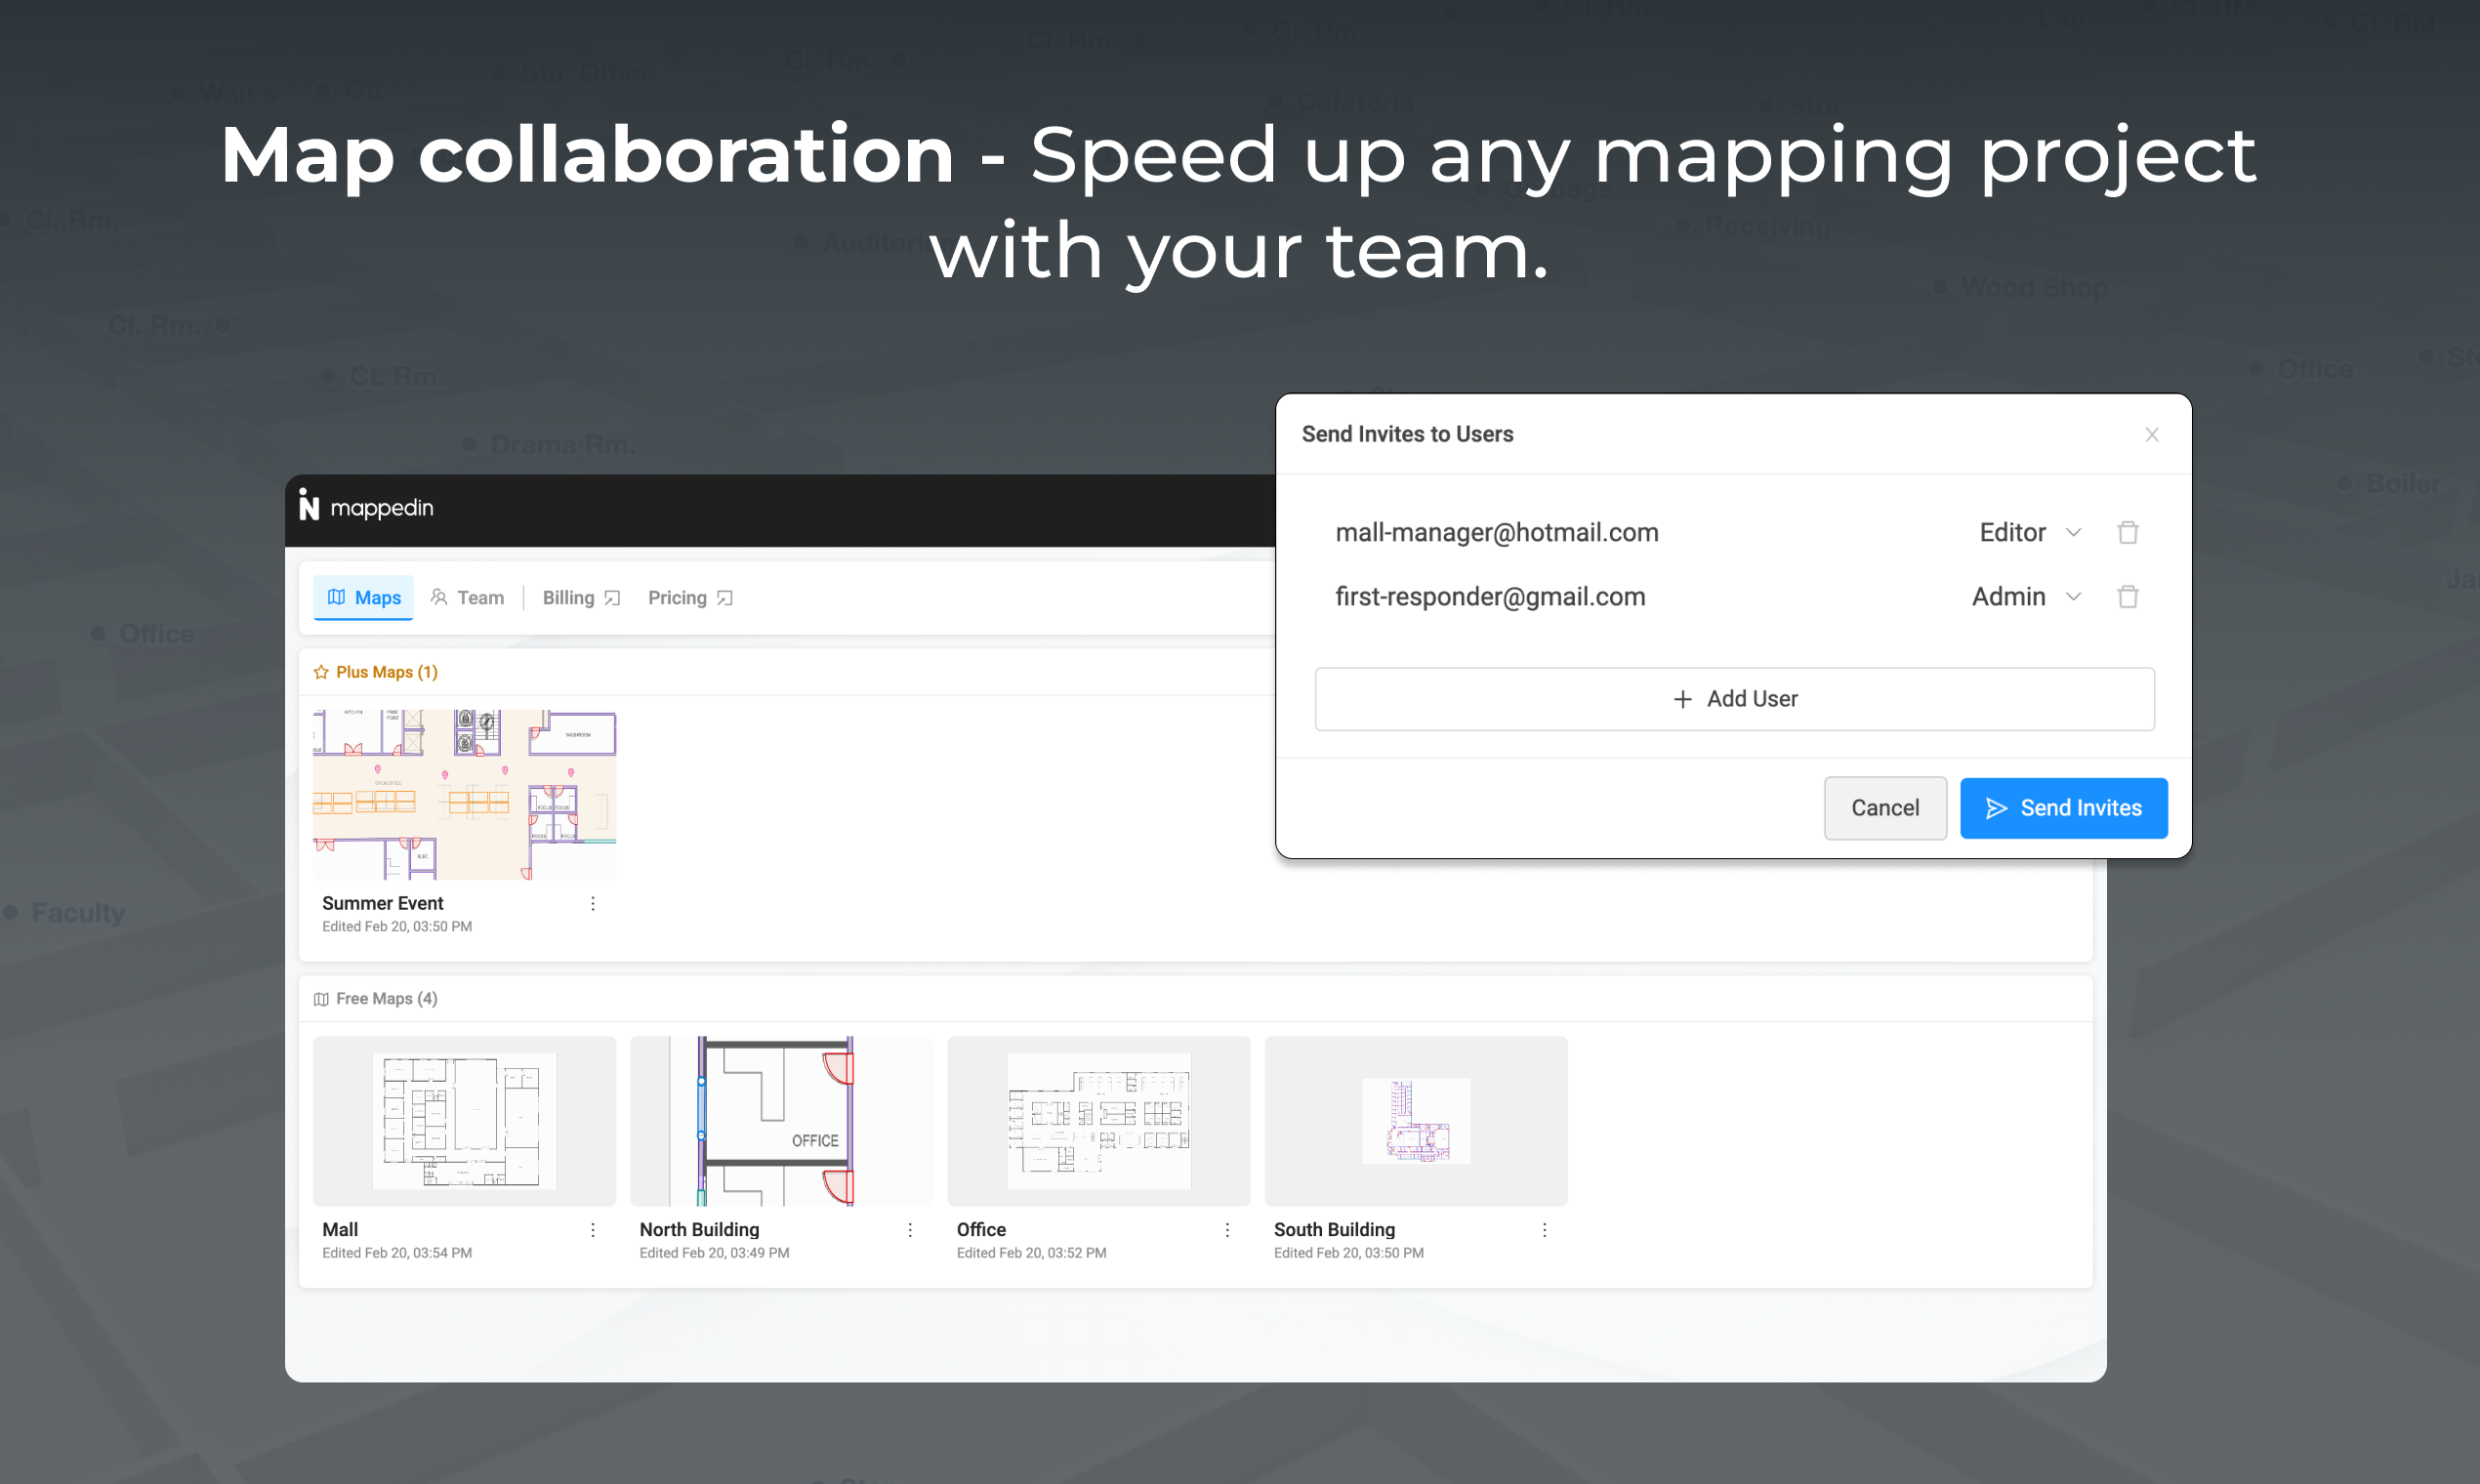
Task: Switch to the Team tab
Action: [x=467, y=597]
